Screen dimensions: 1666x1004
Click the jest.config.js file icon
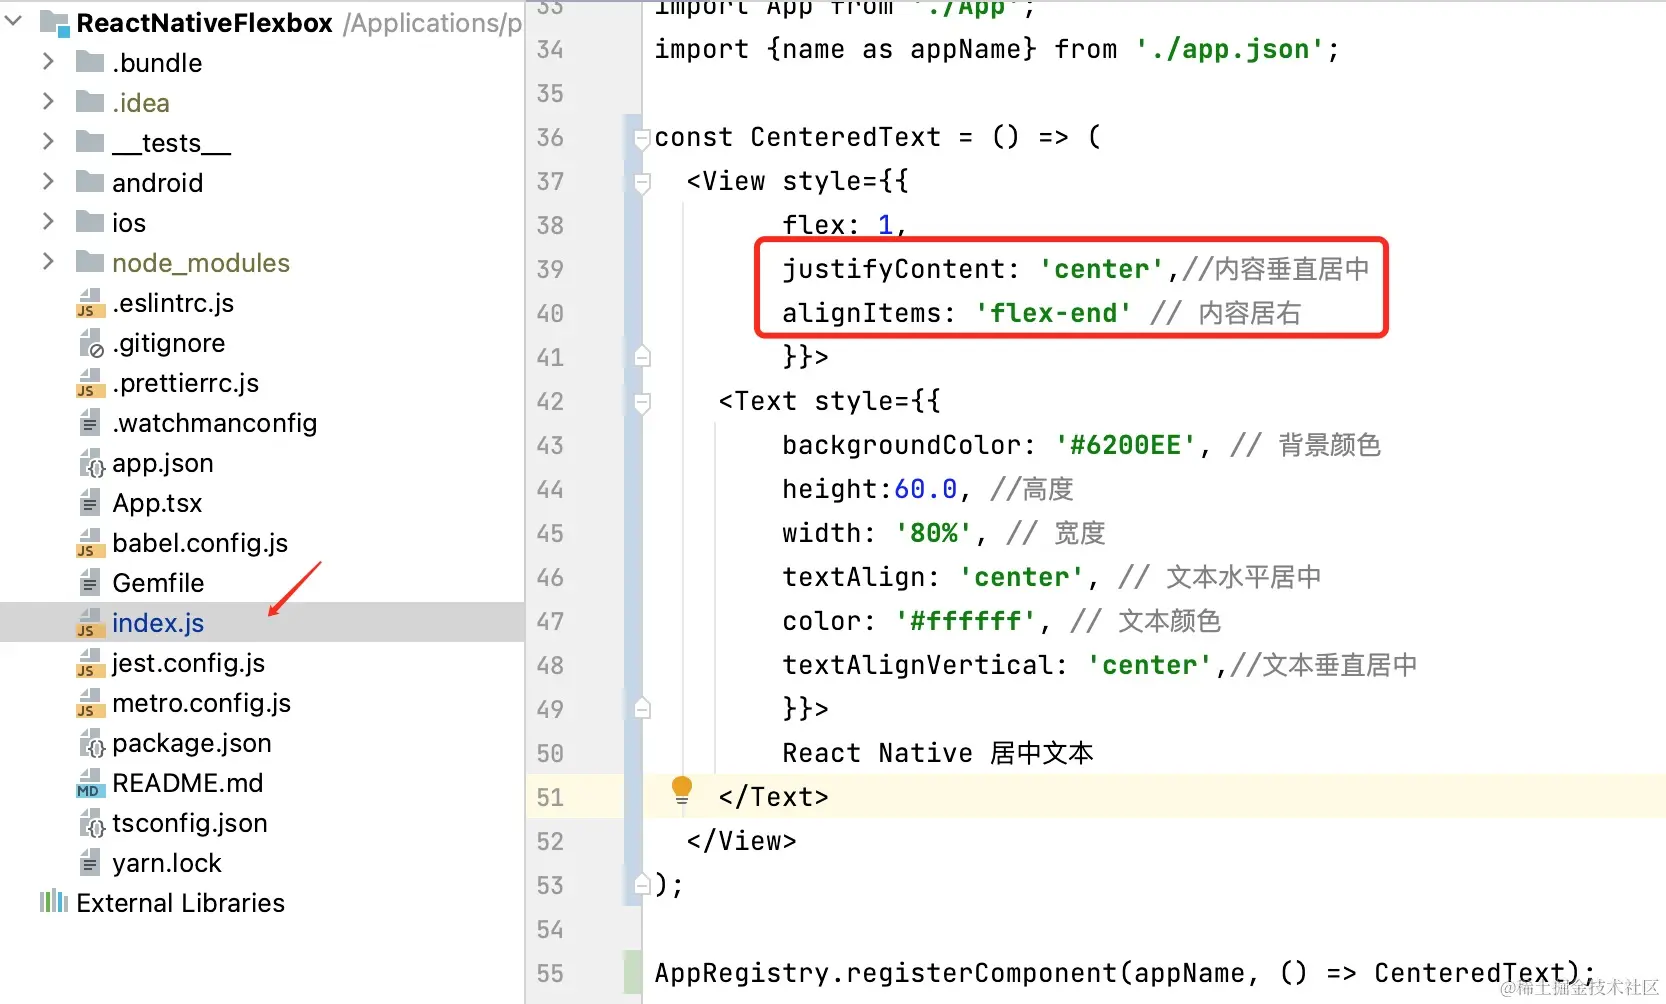coord(90,663)
